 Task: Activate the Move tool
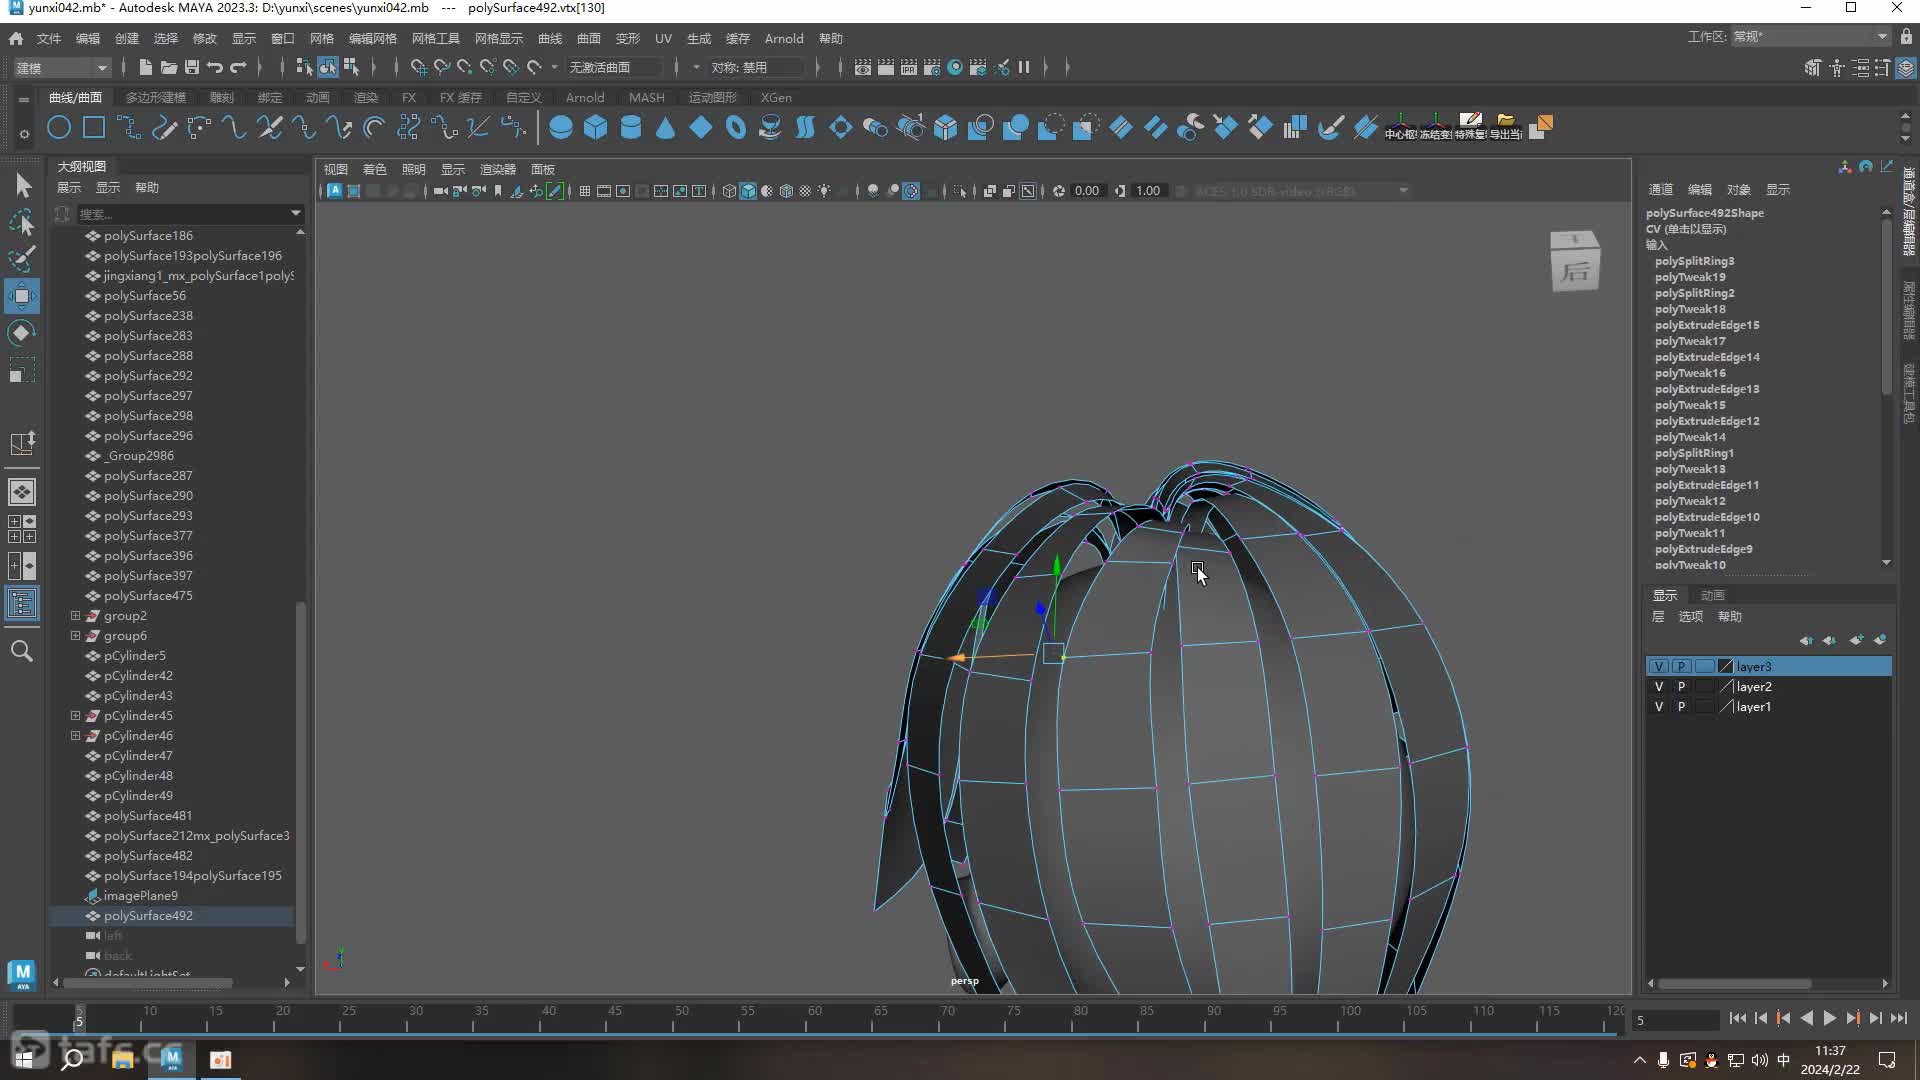pos(22,296)
